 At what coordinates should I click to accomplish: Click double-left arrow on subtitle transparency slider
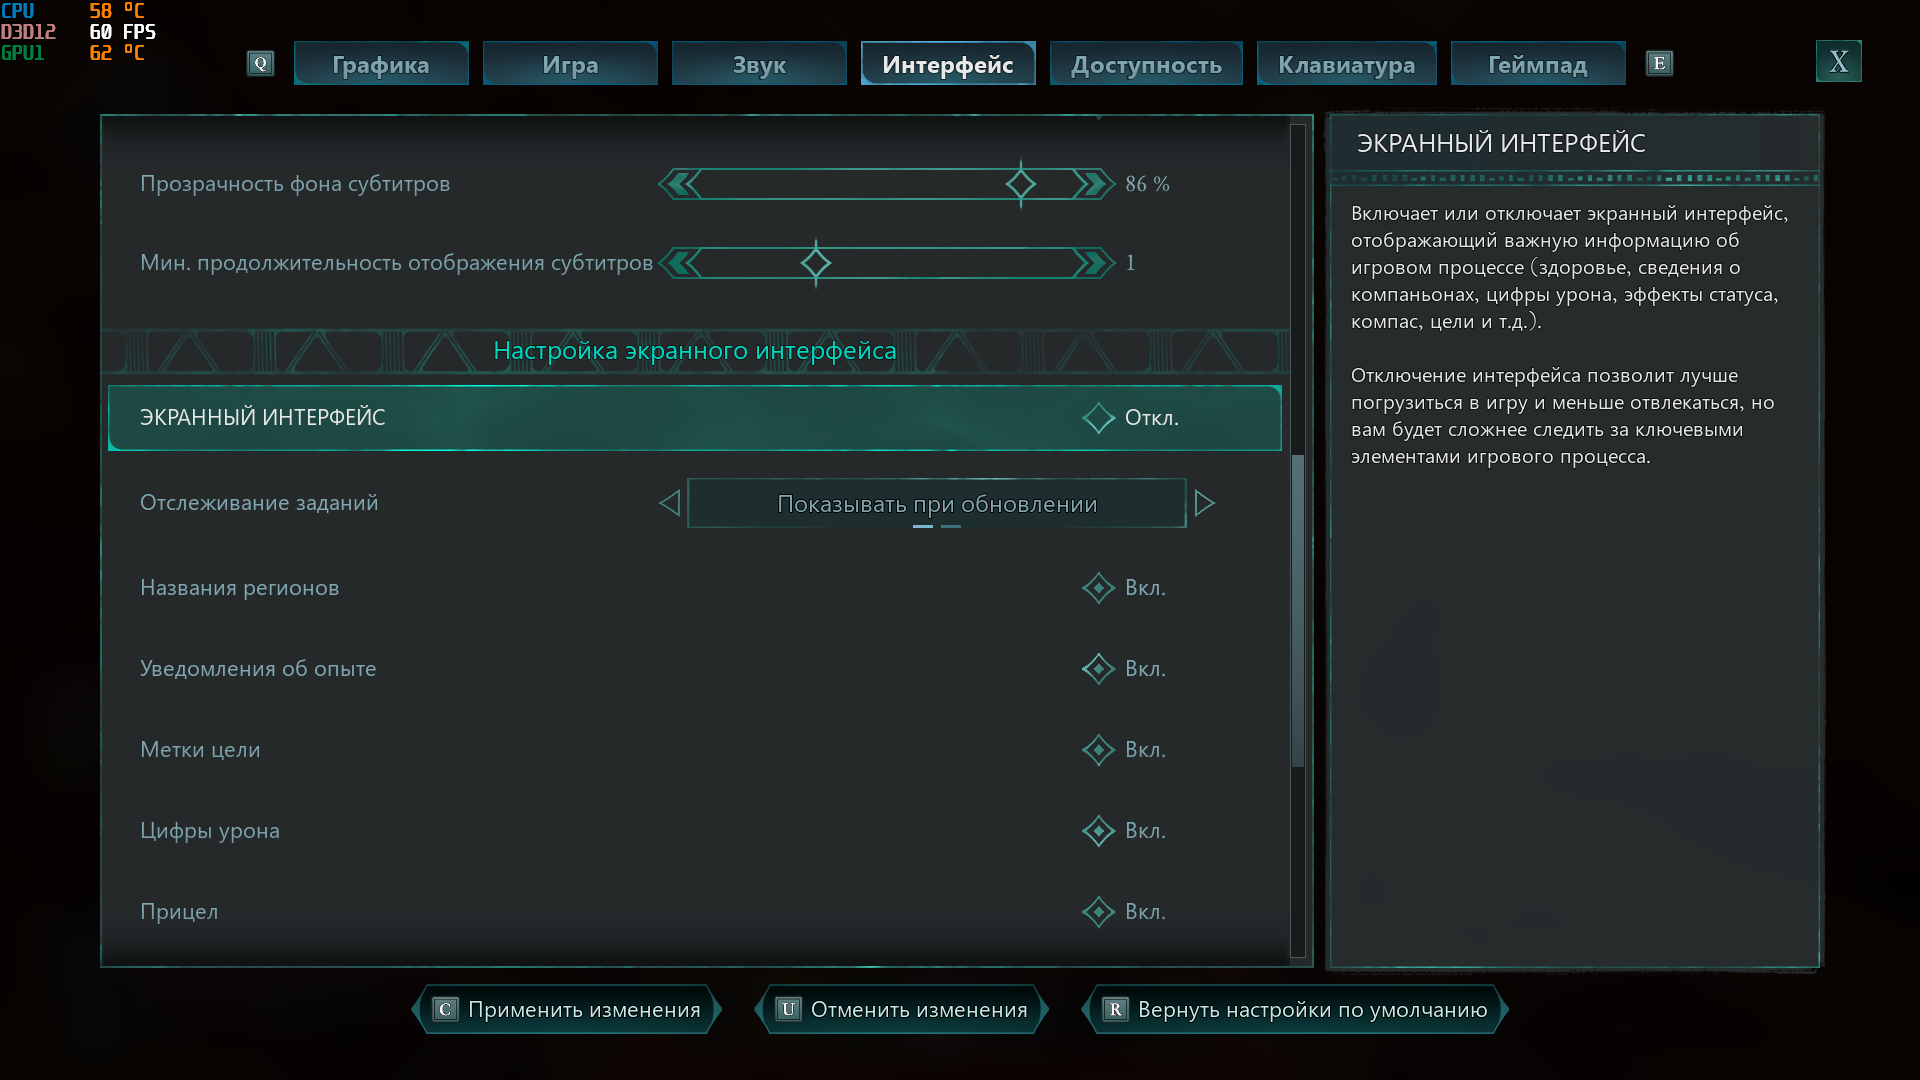pyautogui.click(x=680, y=184)
